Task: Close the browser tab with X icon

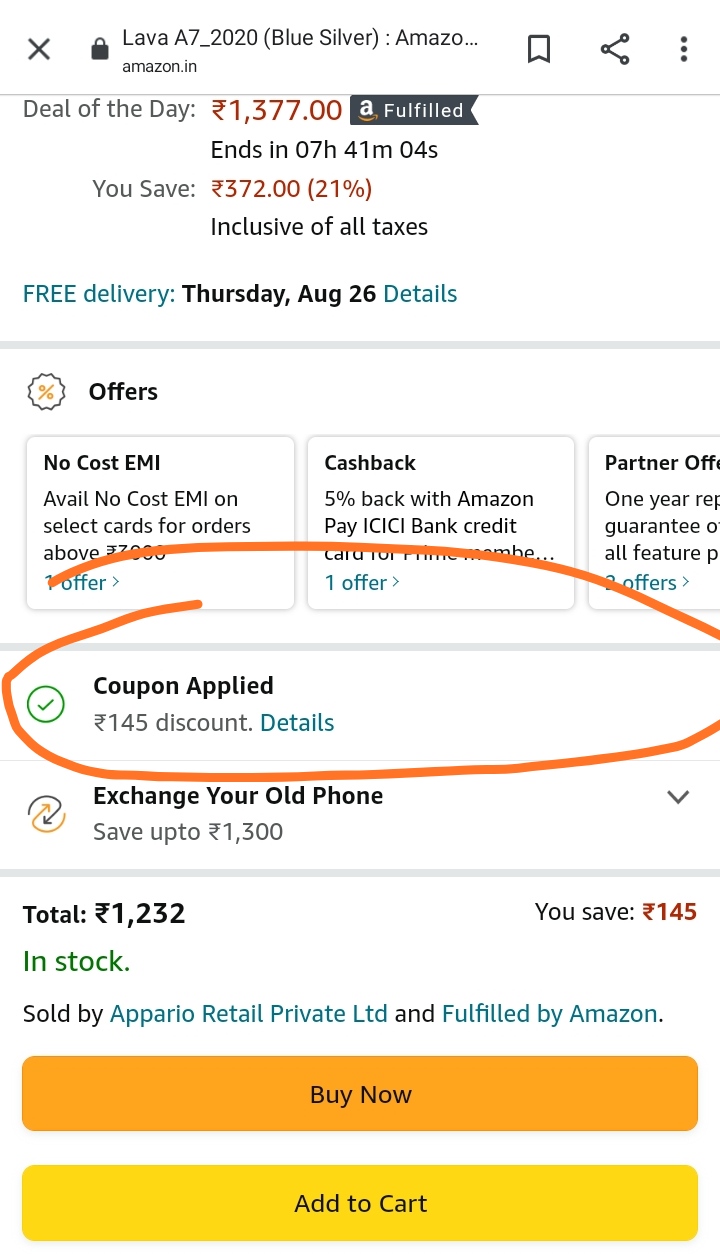Action: point(39,49)
